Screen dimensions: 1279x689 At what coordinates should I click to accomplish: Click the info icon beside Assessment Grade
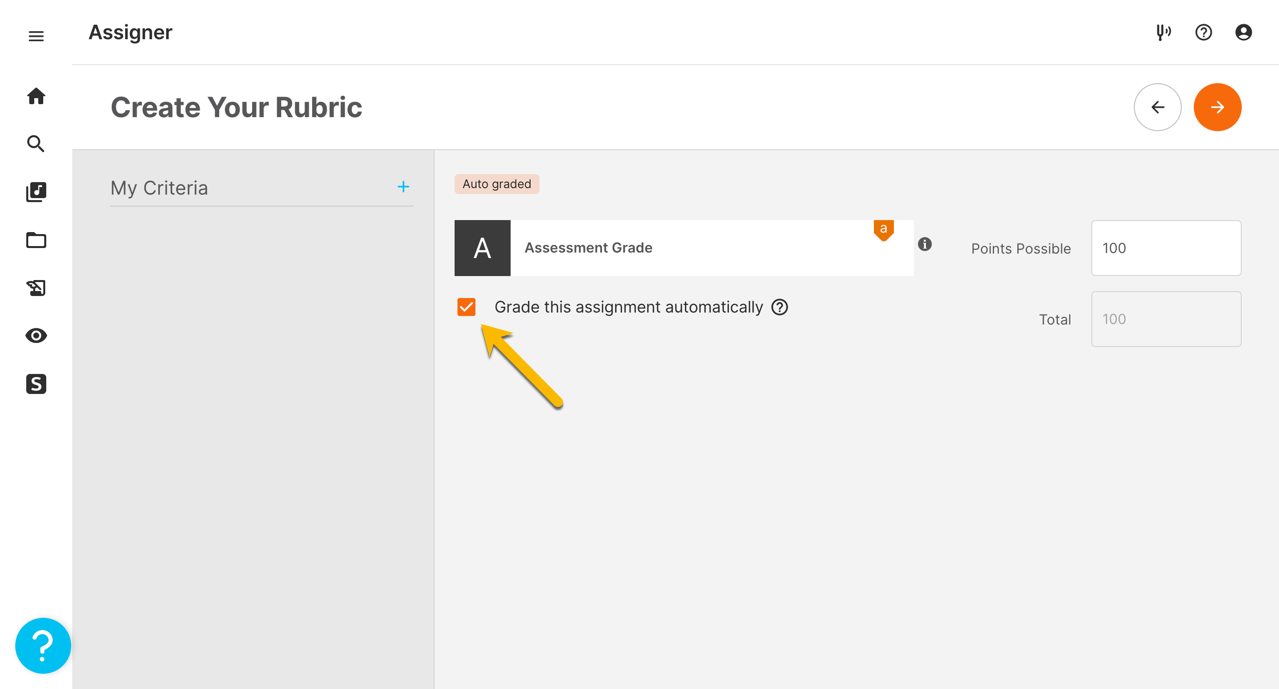[x=925, y=244]
